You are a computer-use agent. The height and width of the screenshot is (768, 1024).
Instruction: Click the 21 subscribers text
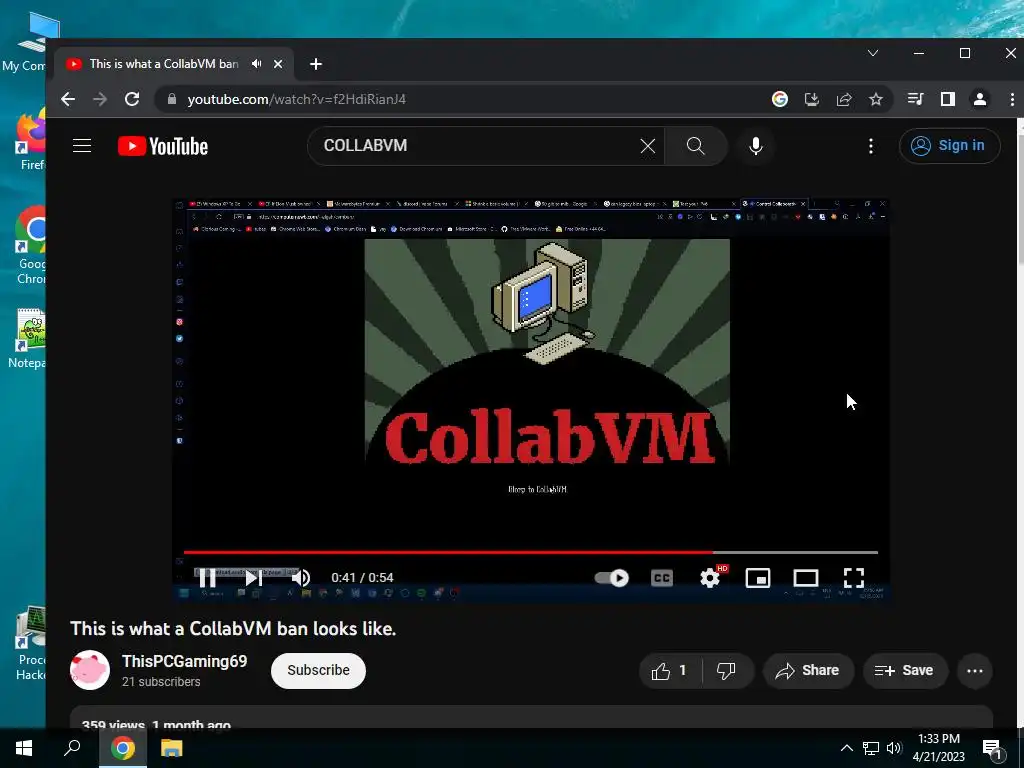(161, 681)
